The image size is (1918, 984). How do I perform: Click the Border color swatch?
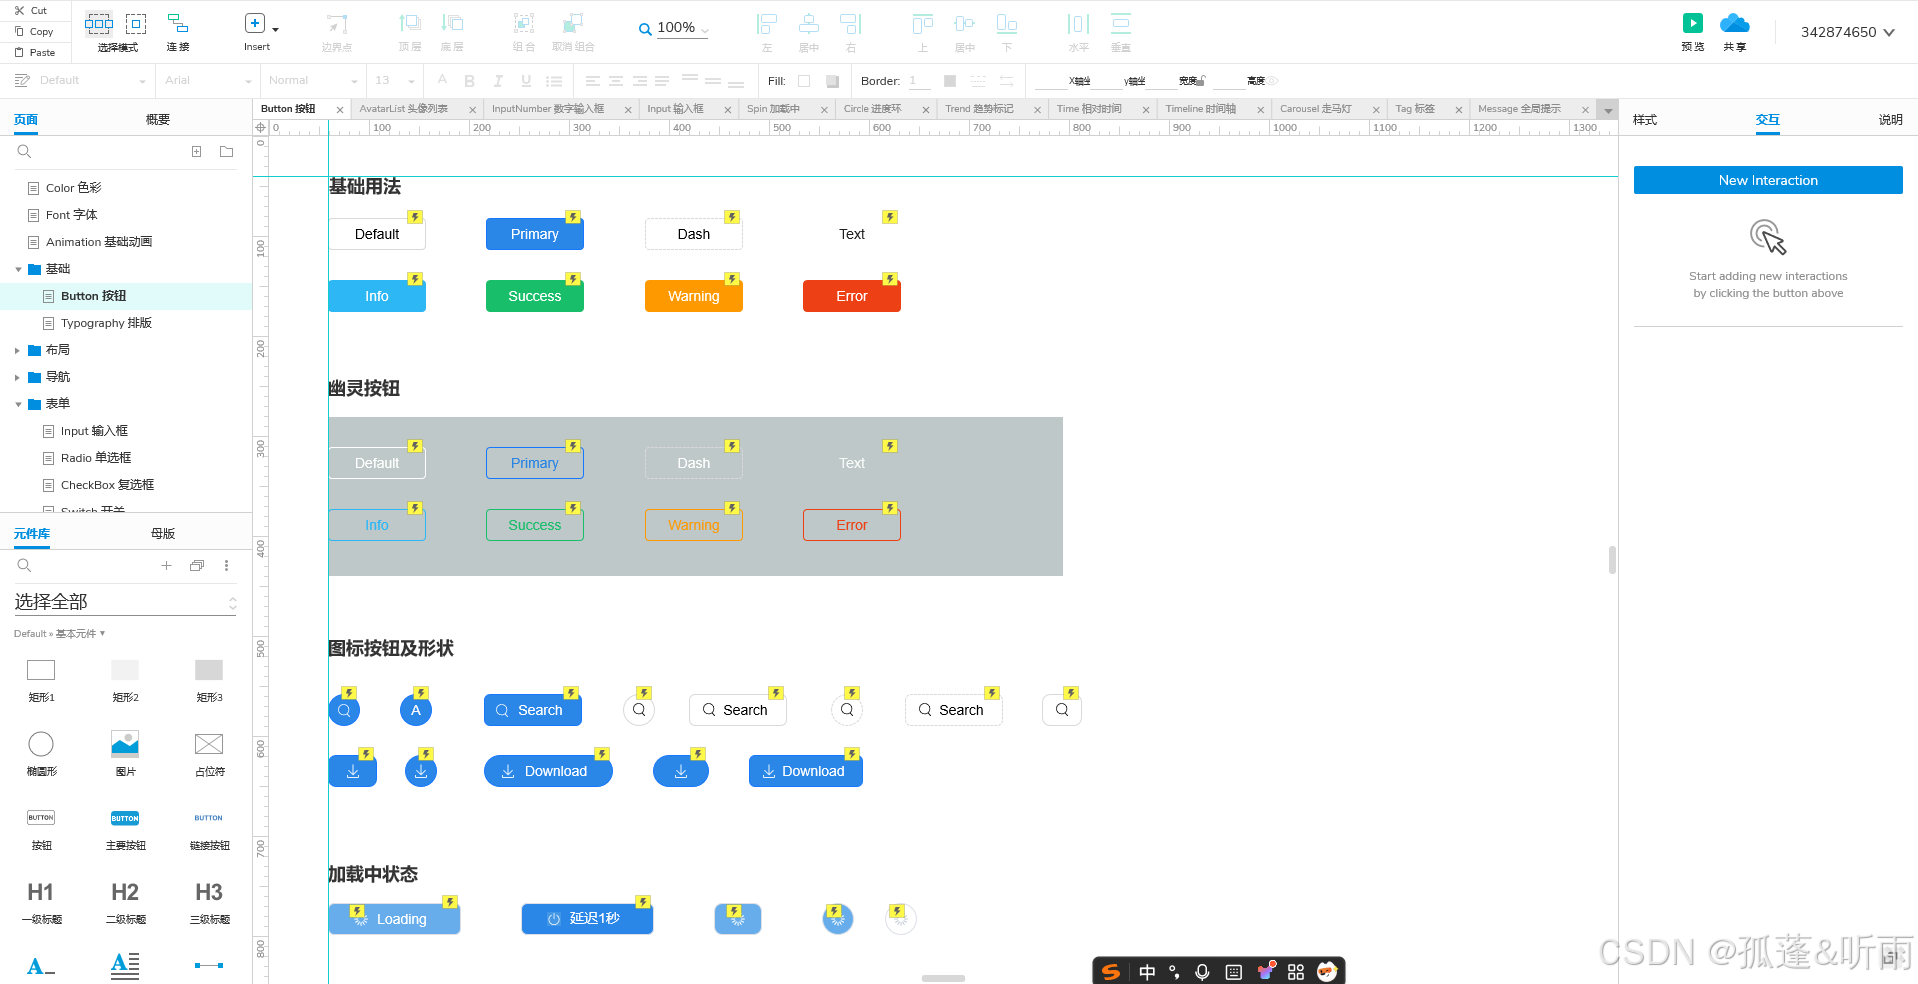click(x=950, y=81)
